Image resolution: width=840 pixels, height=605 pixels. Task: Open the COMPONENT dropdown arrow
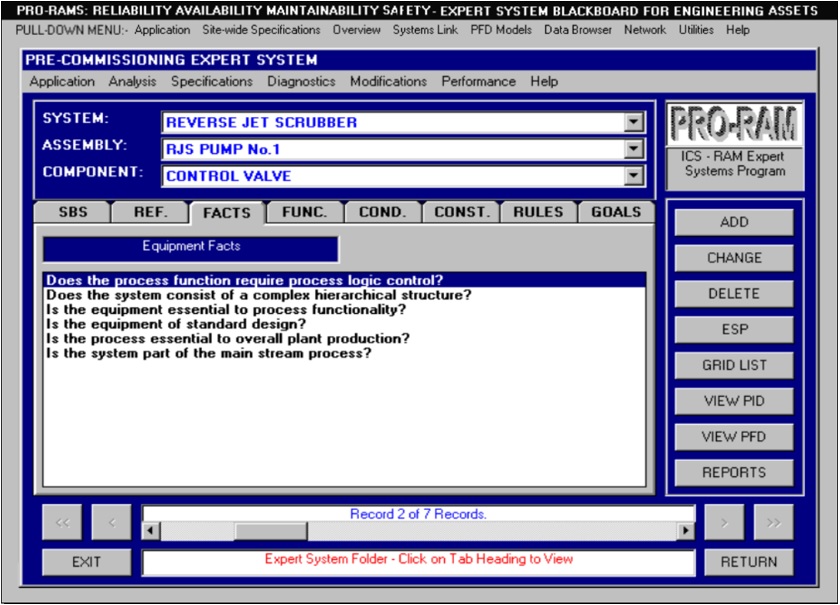point(634,176)
